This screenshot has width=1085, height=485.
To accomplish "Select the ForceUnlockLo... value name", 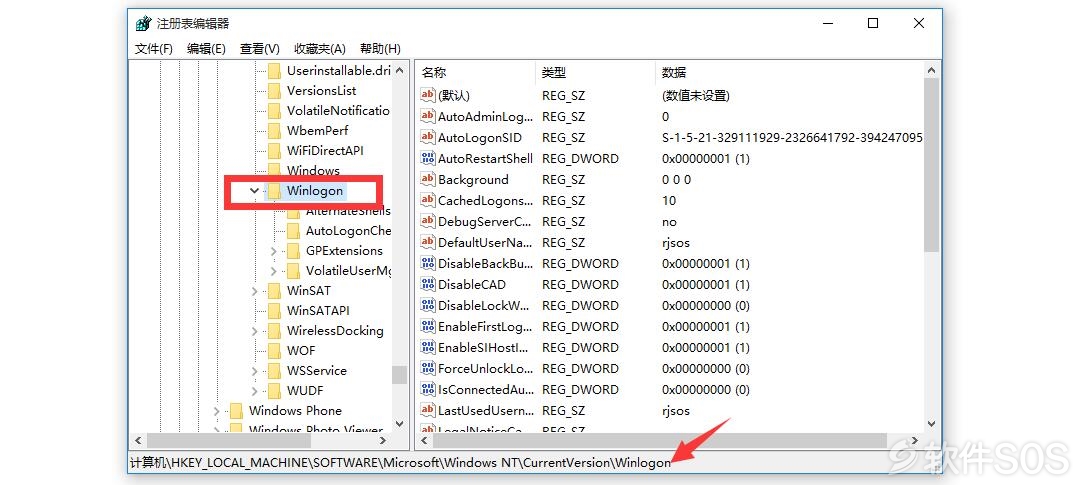I will coord(484,368).
